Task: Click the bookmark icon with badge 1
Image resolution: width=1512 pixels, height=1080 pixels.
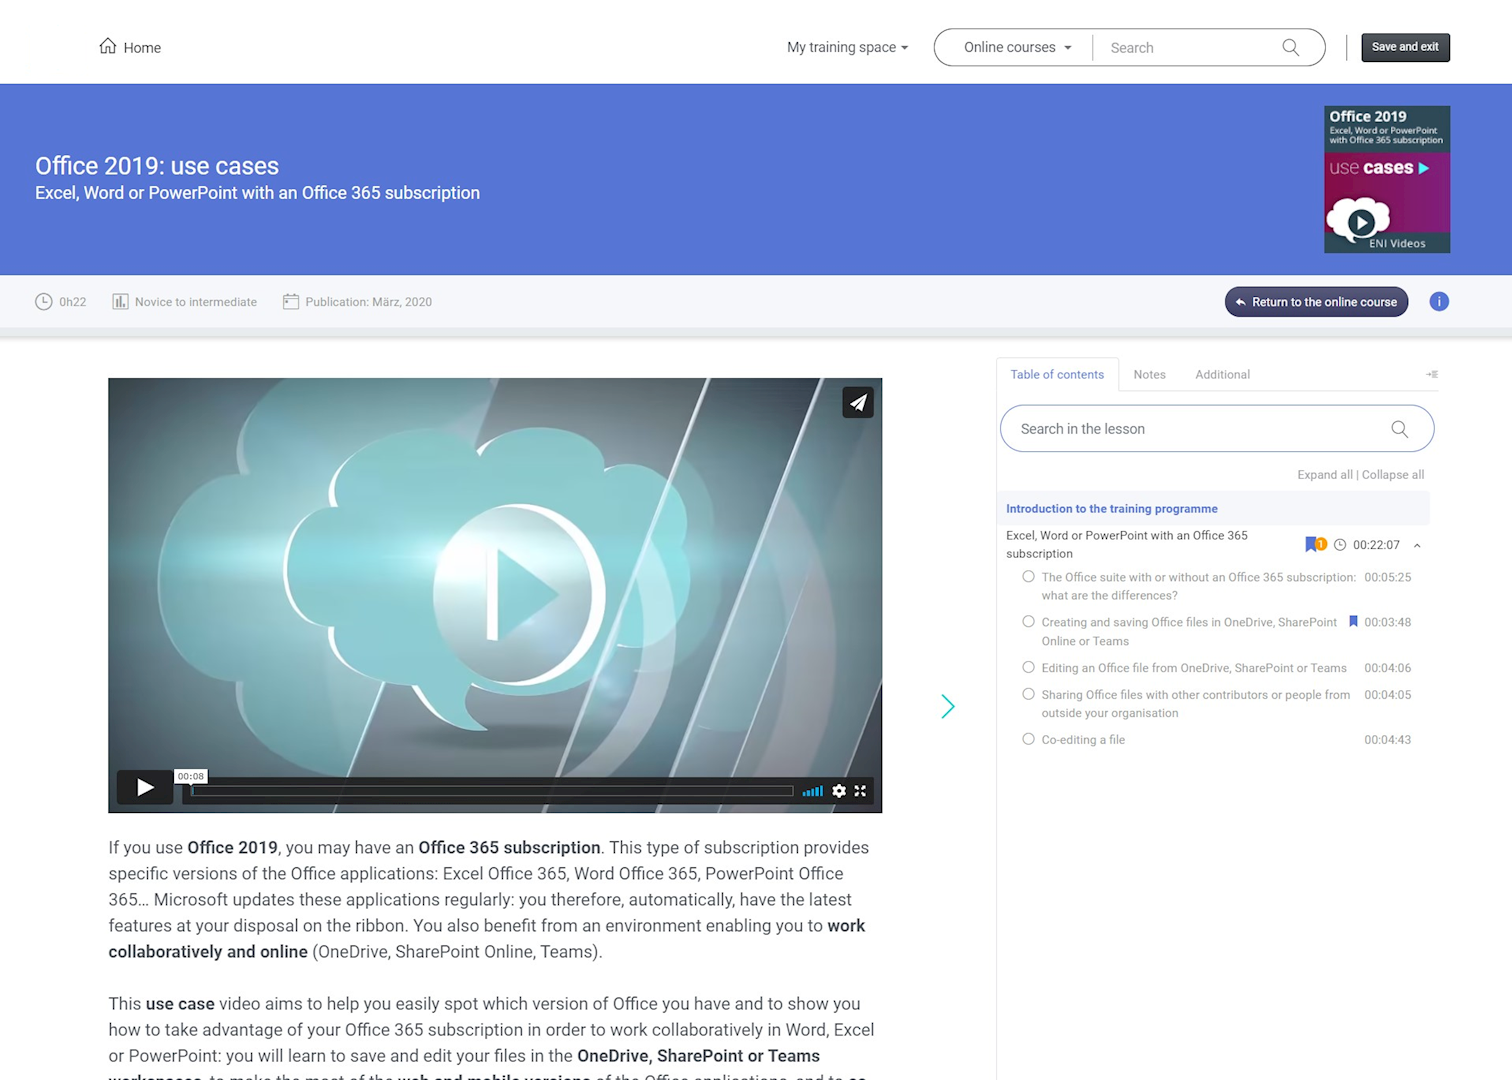Action: point(1316,545)
